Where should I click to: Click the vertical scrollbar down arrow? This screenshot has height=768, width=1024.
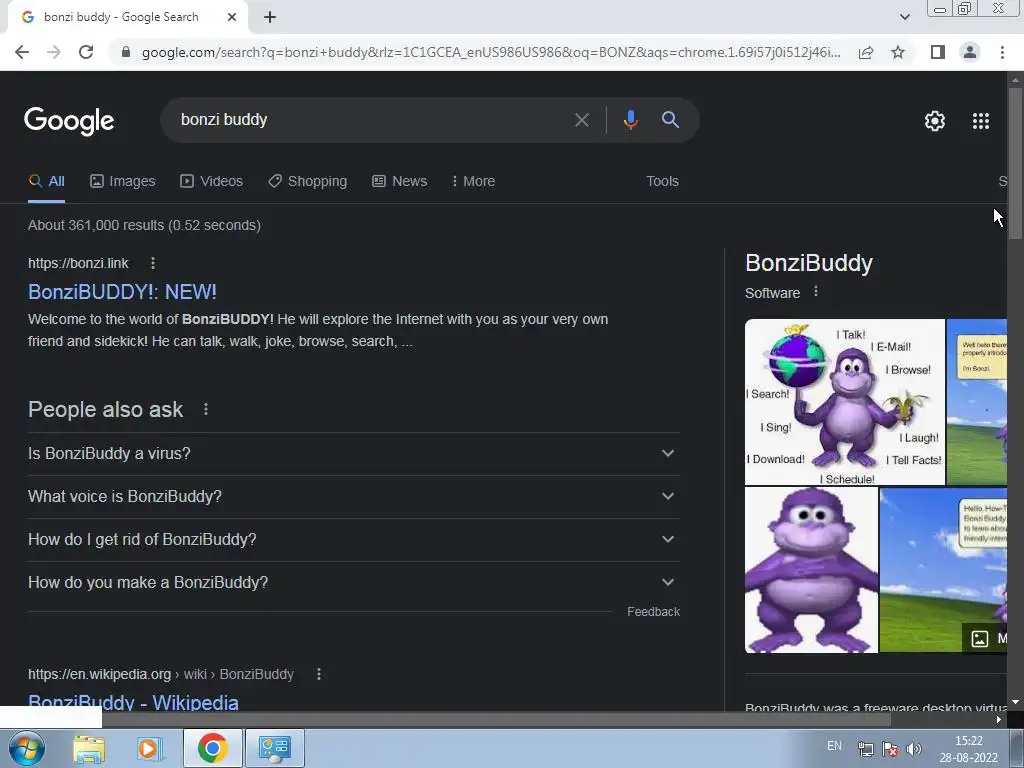1015,703
